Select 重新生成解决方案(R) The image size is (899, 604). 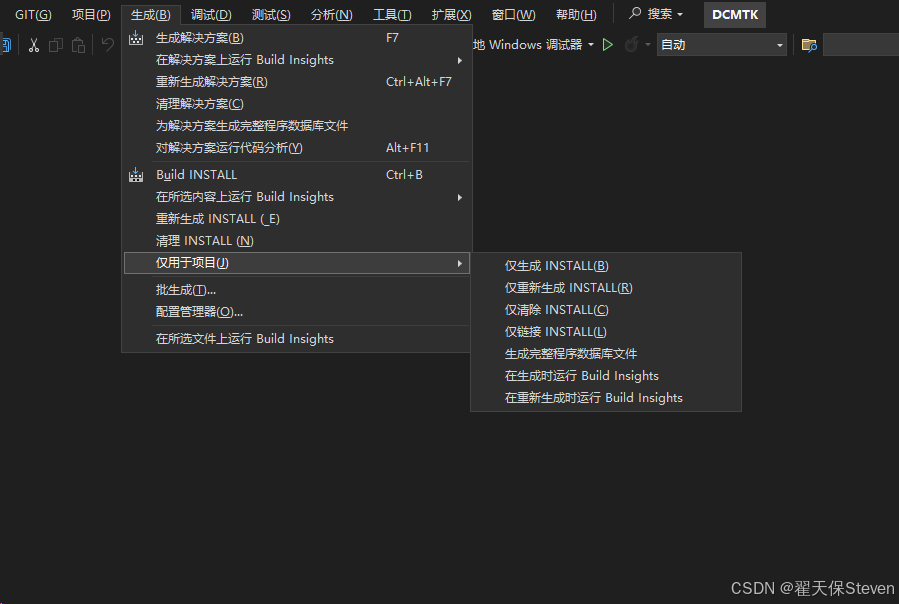pos(296,81)
